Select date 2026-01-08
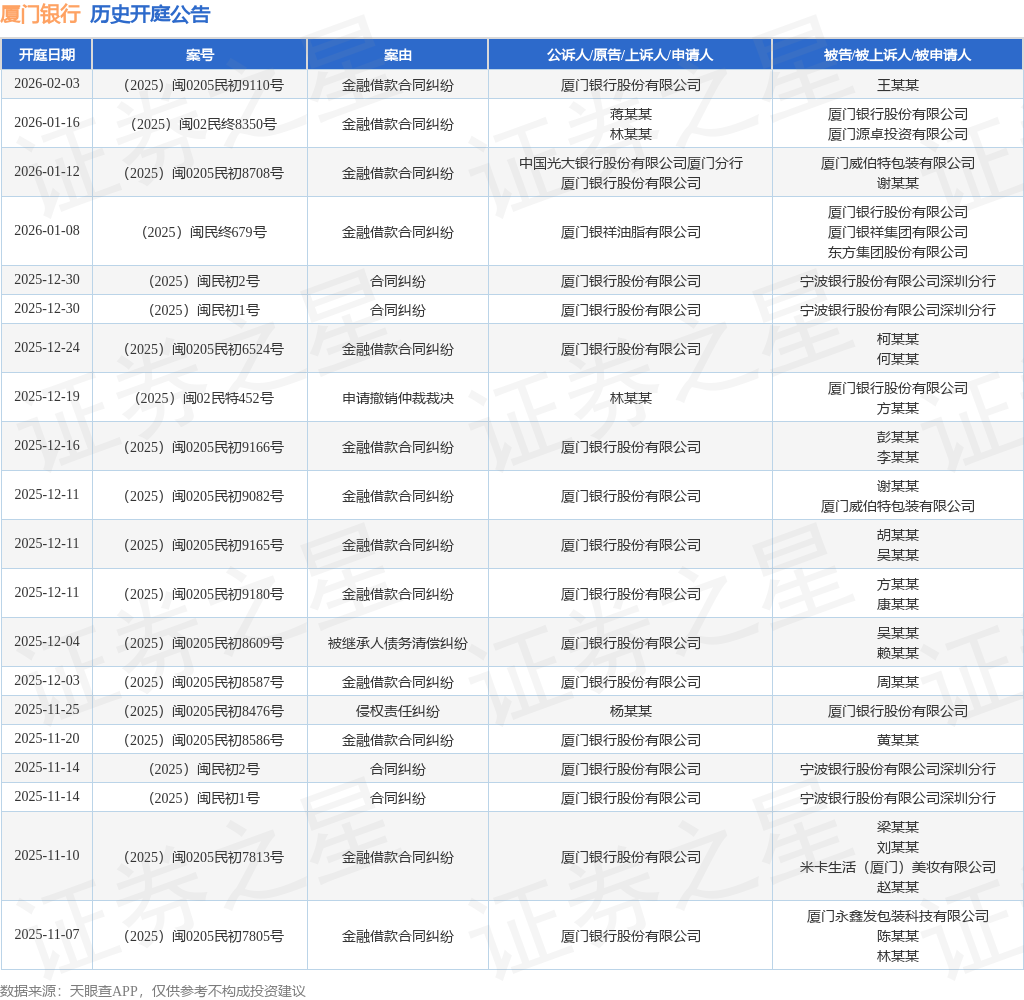 (47, 231)
